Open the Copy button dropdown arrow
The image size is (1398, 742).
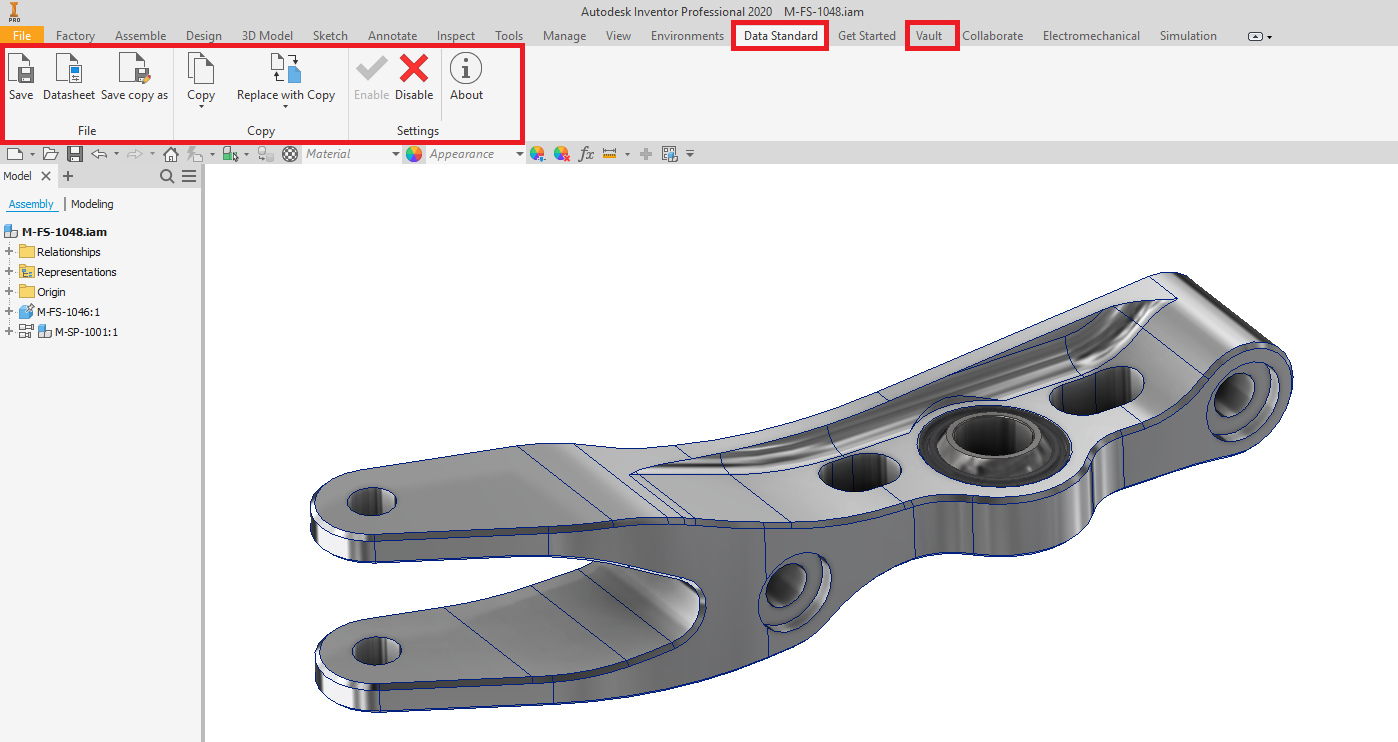(x=201, y=106)
